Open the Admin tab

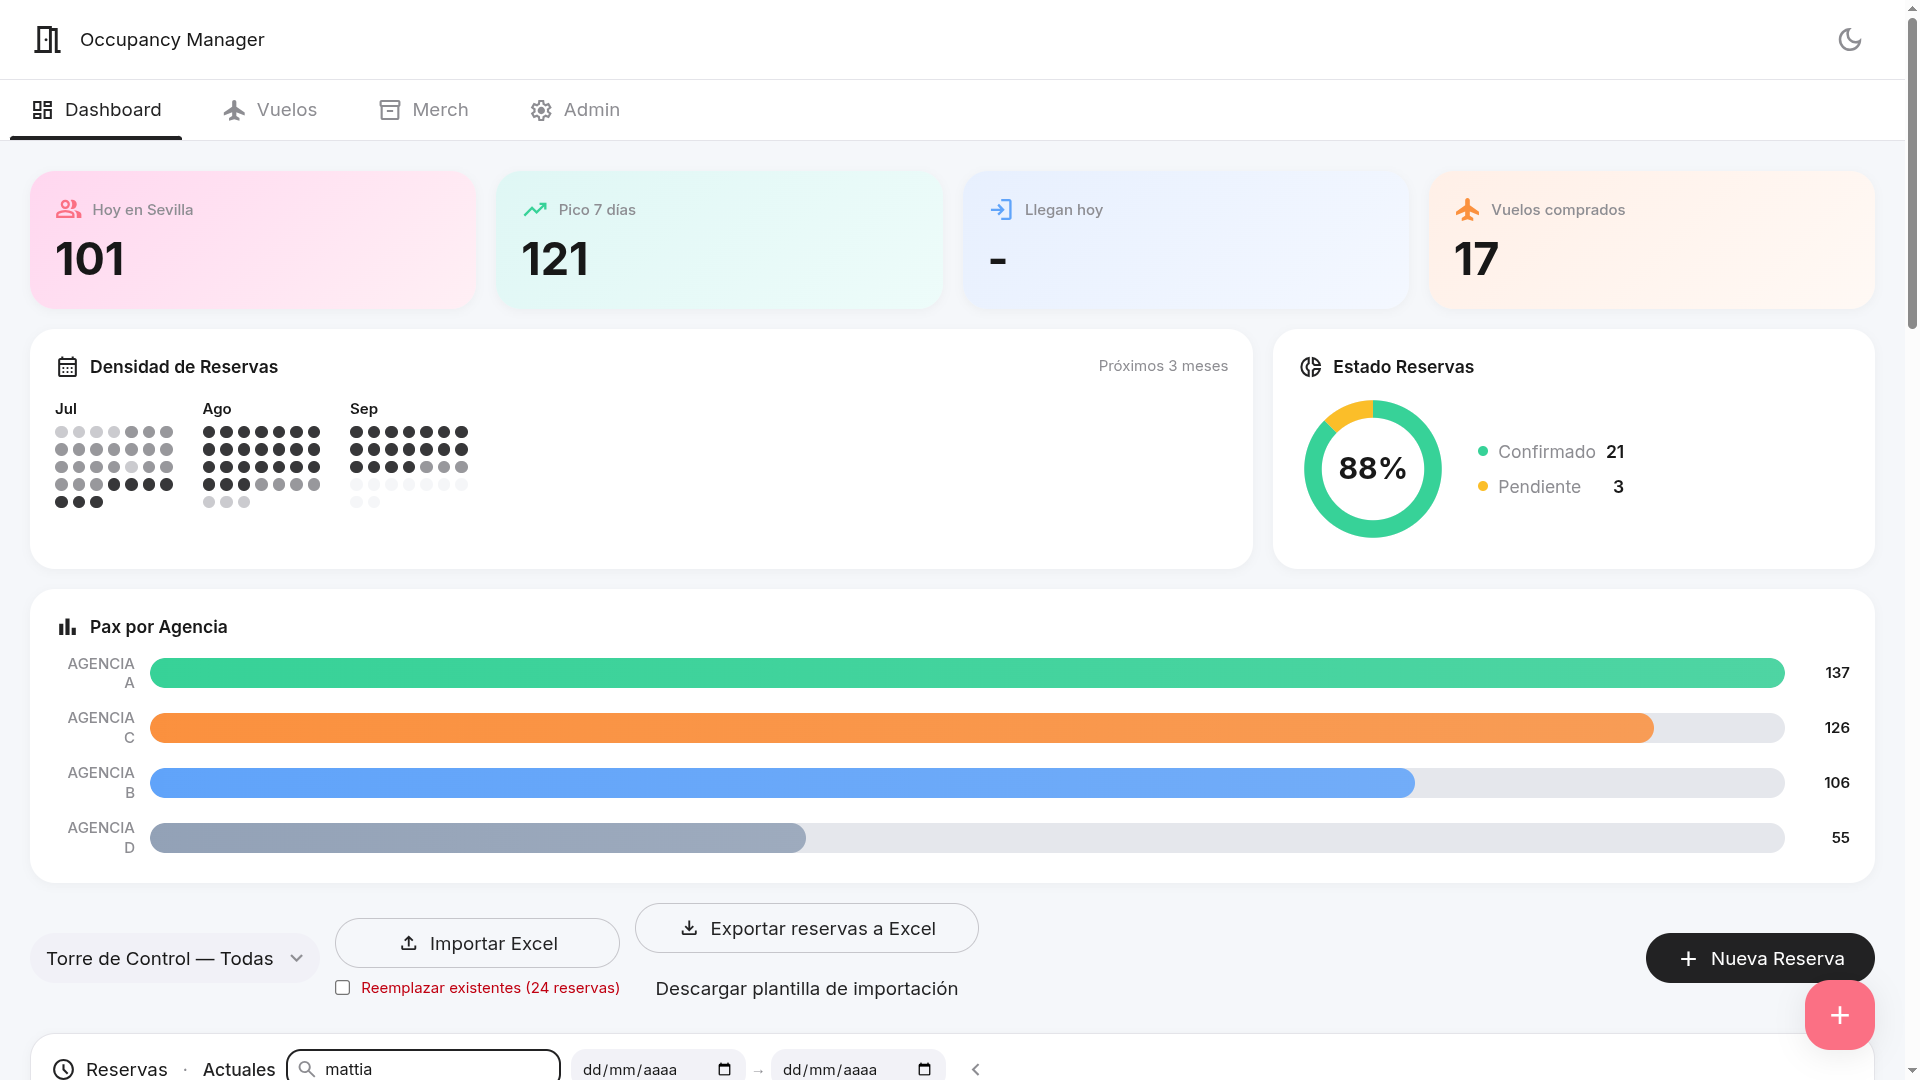click(575, 110)
